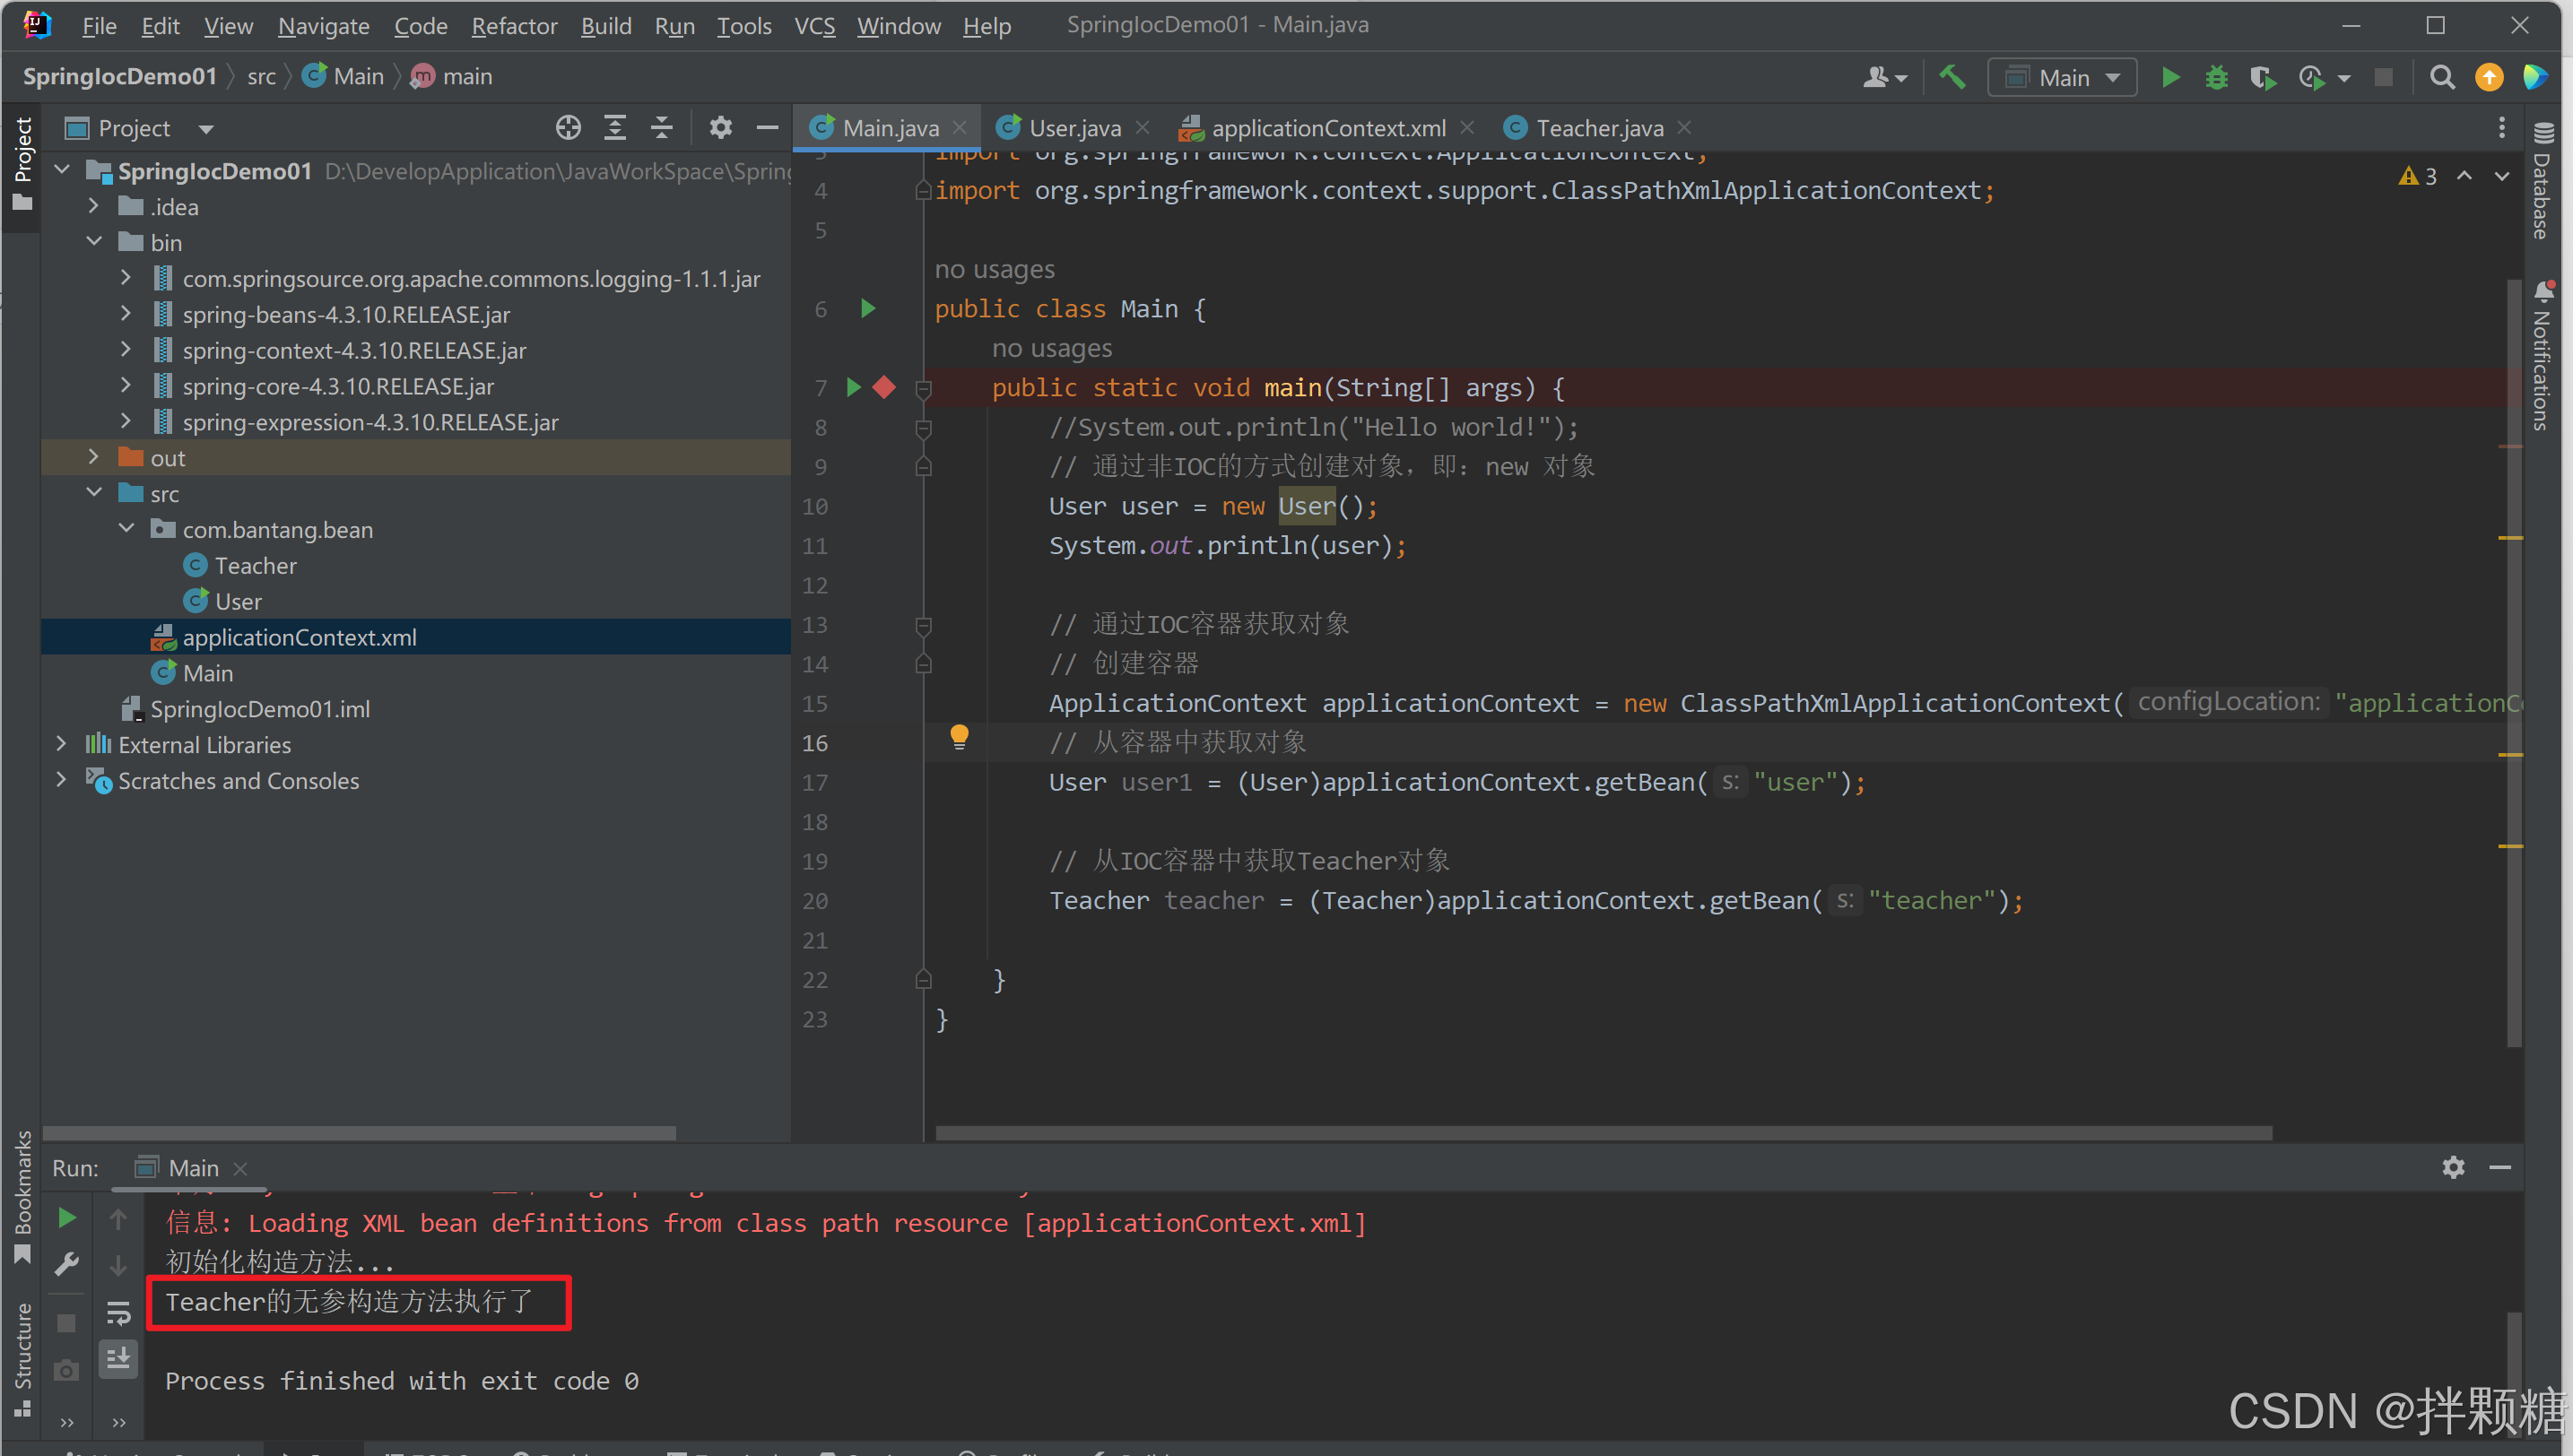Expand the out folder
The image size is (2573, 1456).
pos(94,457)
